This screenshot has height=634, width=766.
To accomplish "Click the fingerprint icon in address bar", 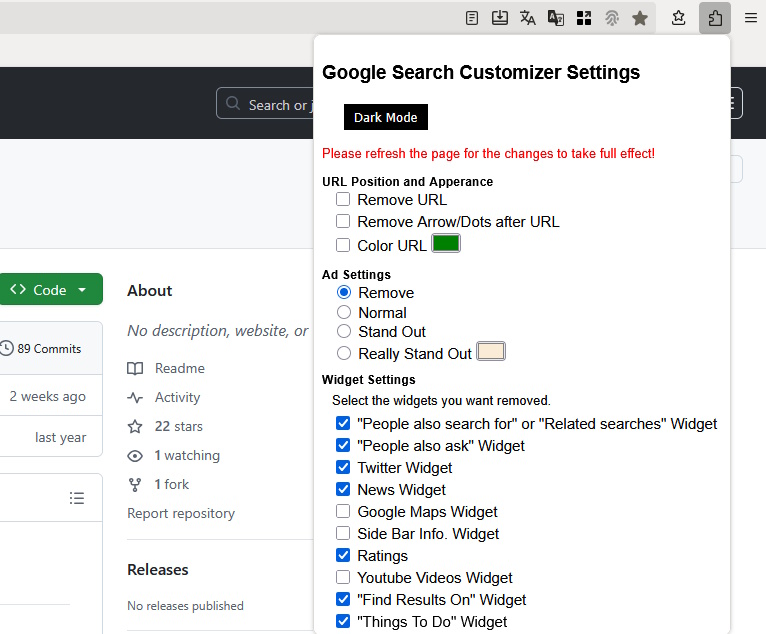I will (x=612, y=18).
